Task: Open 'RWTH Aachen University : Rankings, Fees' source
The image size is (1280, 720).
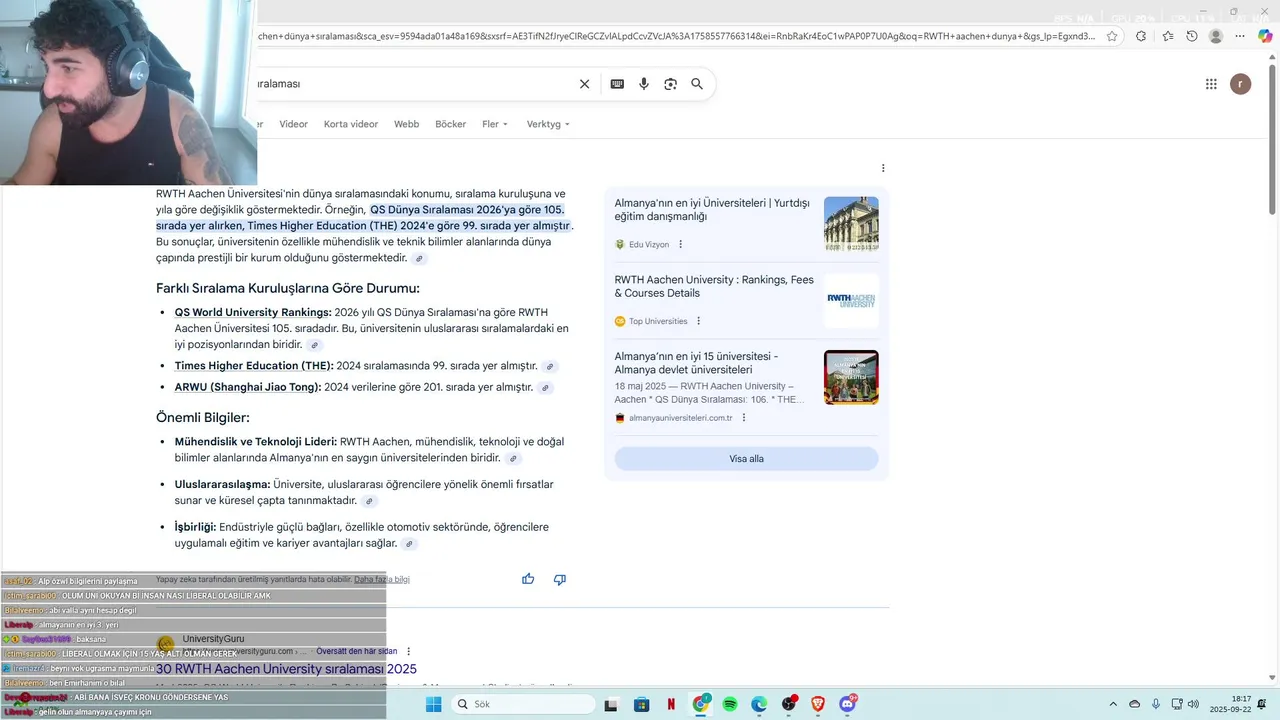Action: [x=714, y=287]
